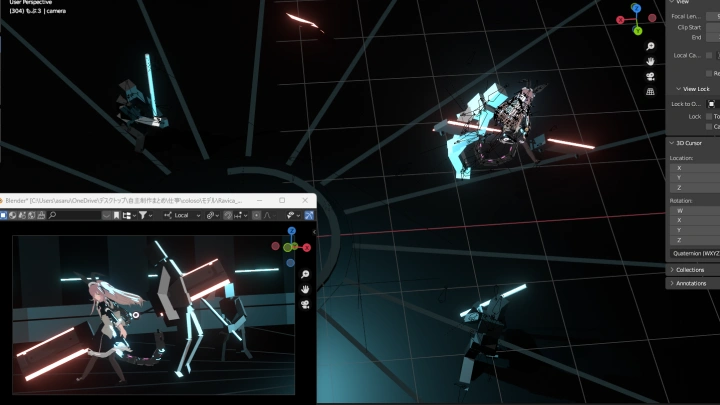Click the 3D Cursor Location Z field
This screenshot has width=720, height=405.
(695, 188)
